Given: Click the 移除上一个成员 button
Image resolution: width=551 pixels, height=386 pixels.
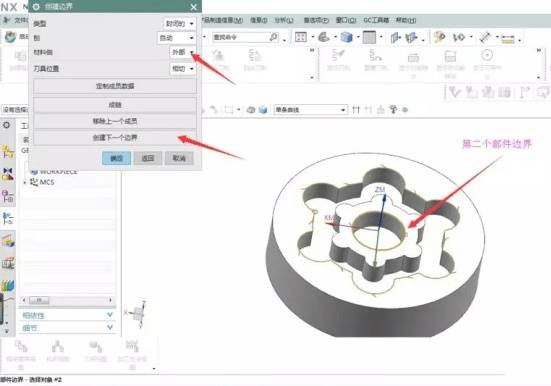Looking at the screenshot, I should (x=115, y=121).
